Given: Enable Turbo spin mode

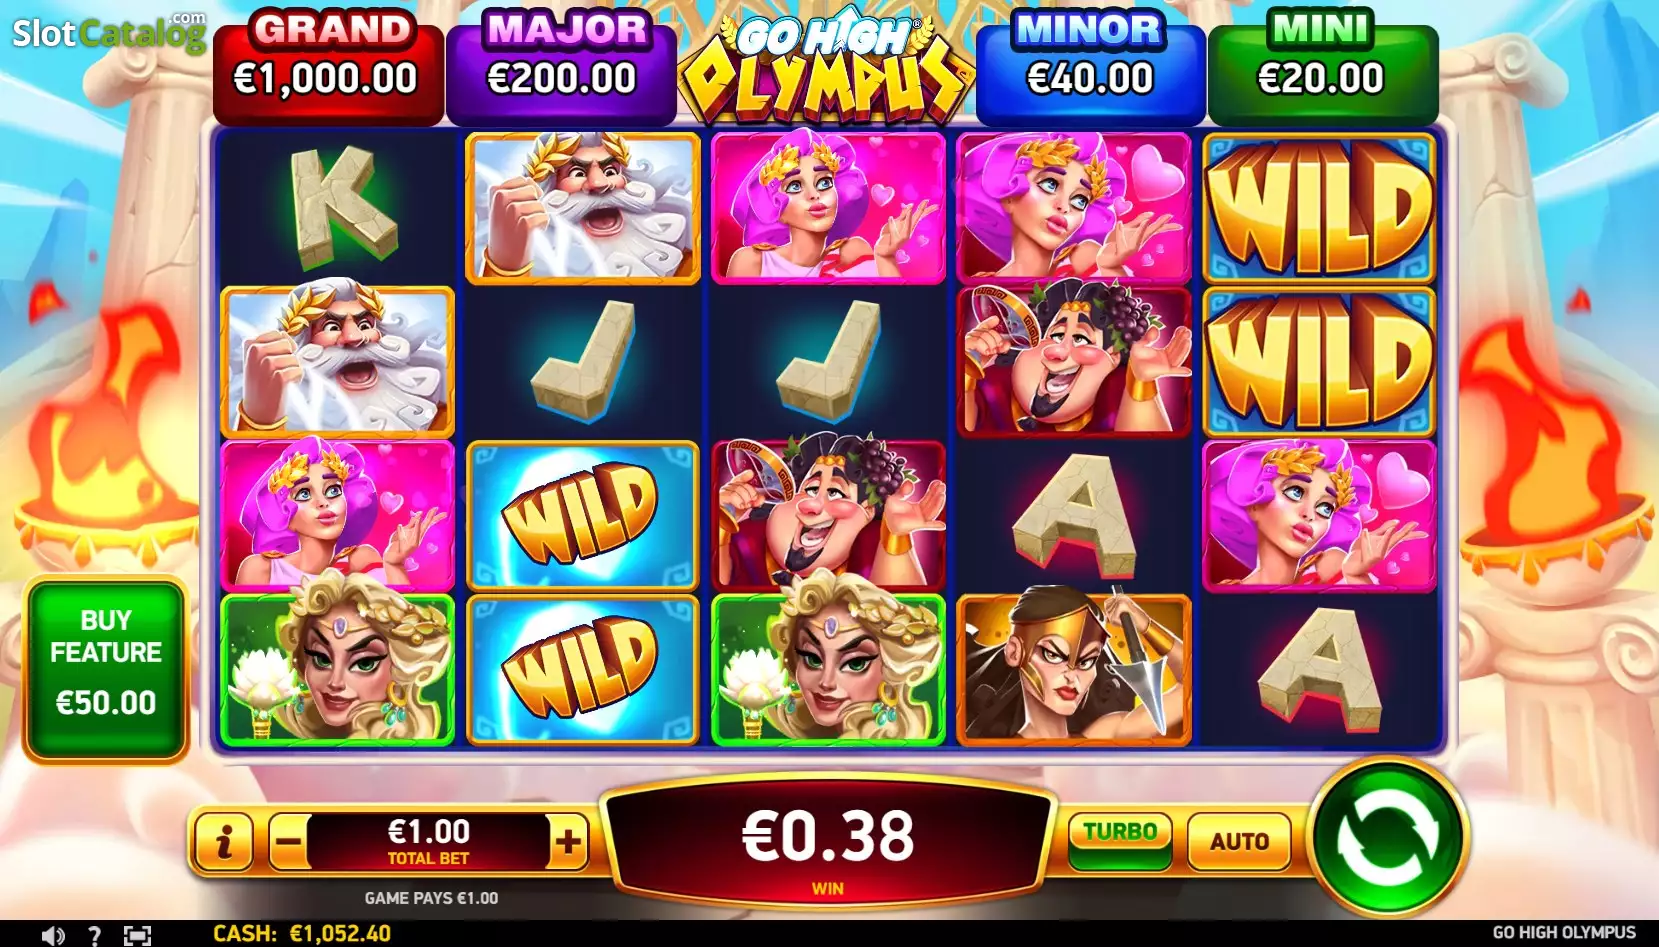Looking at the screenshot, I should [x=1120, y=840].
